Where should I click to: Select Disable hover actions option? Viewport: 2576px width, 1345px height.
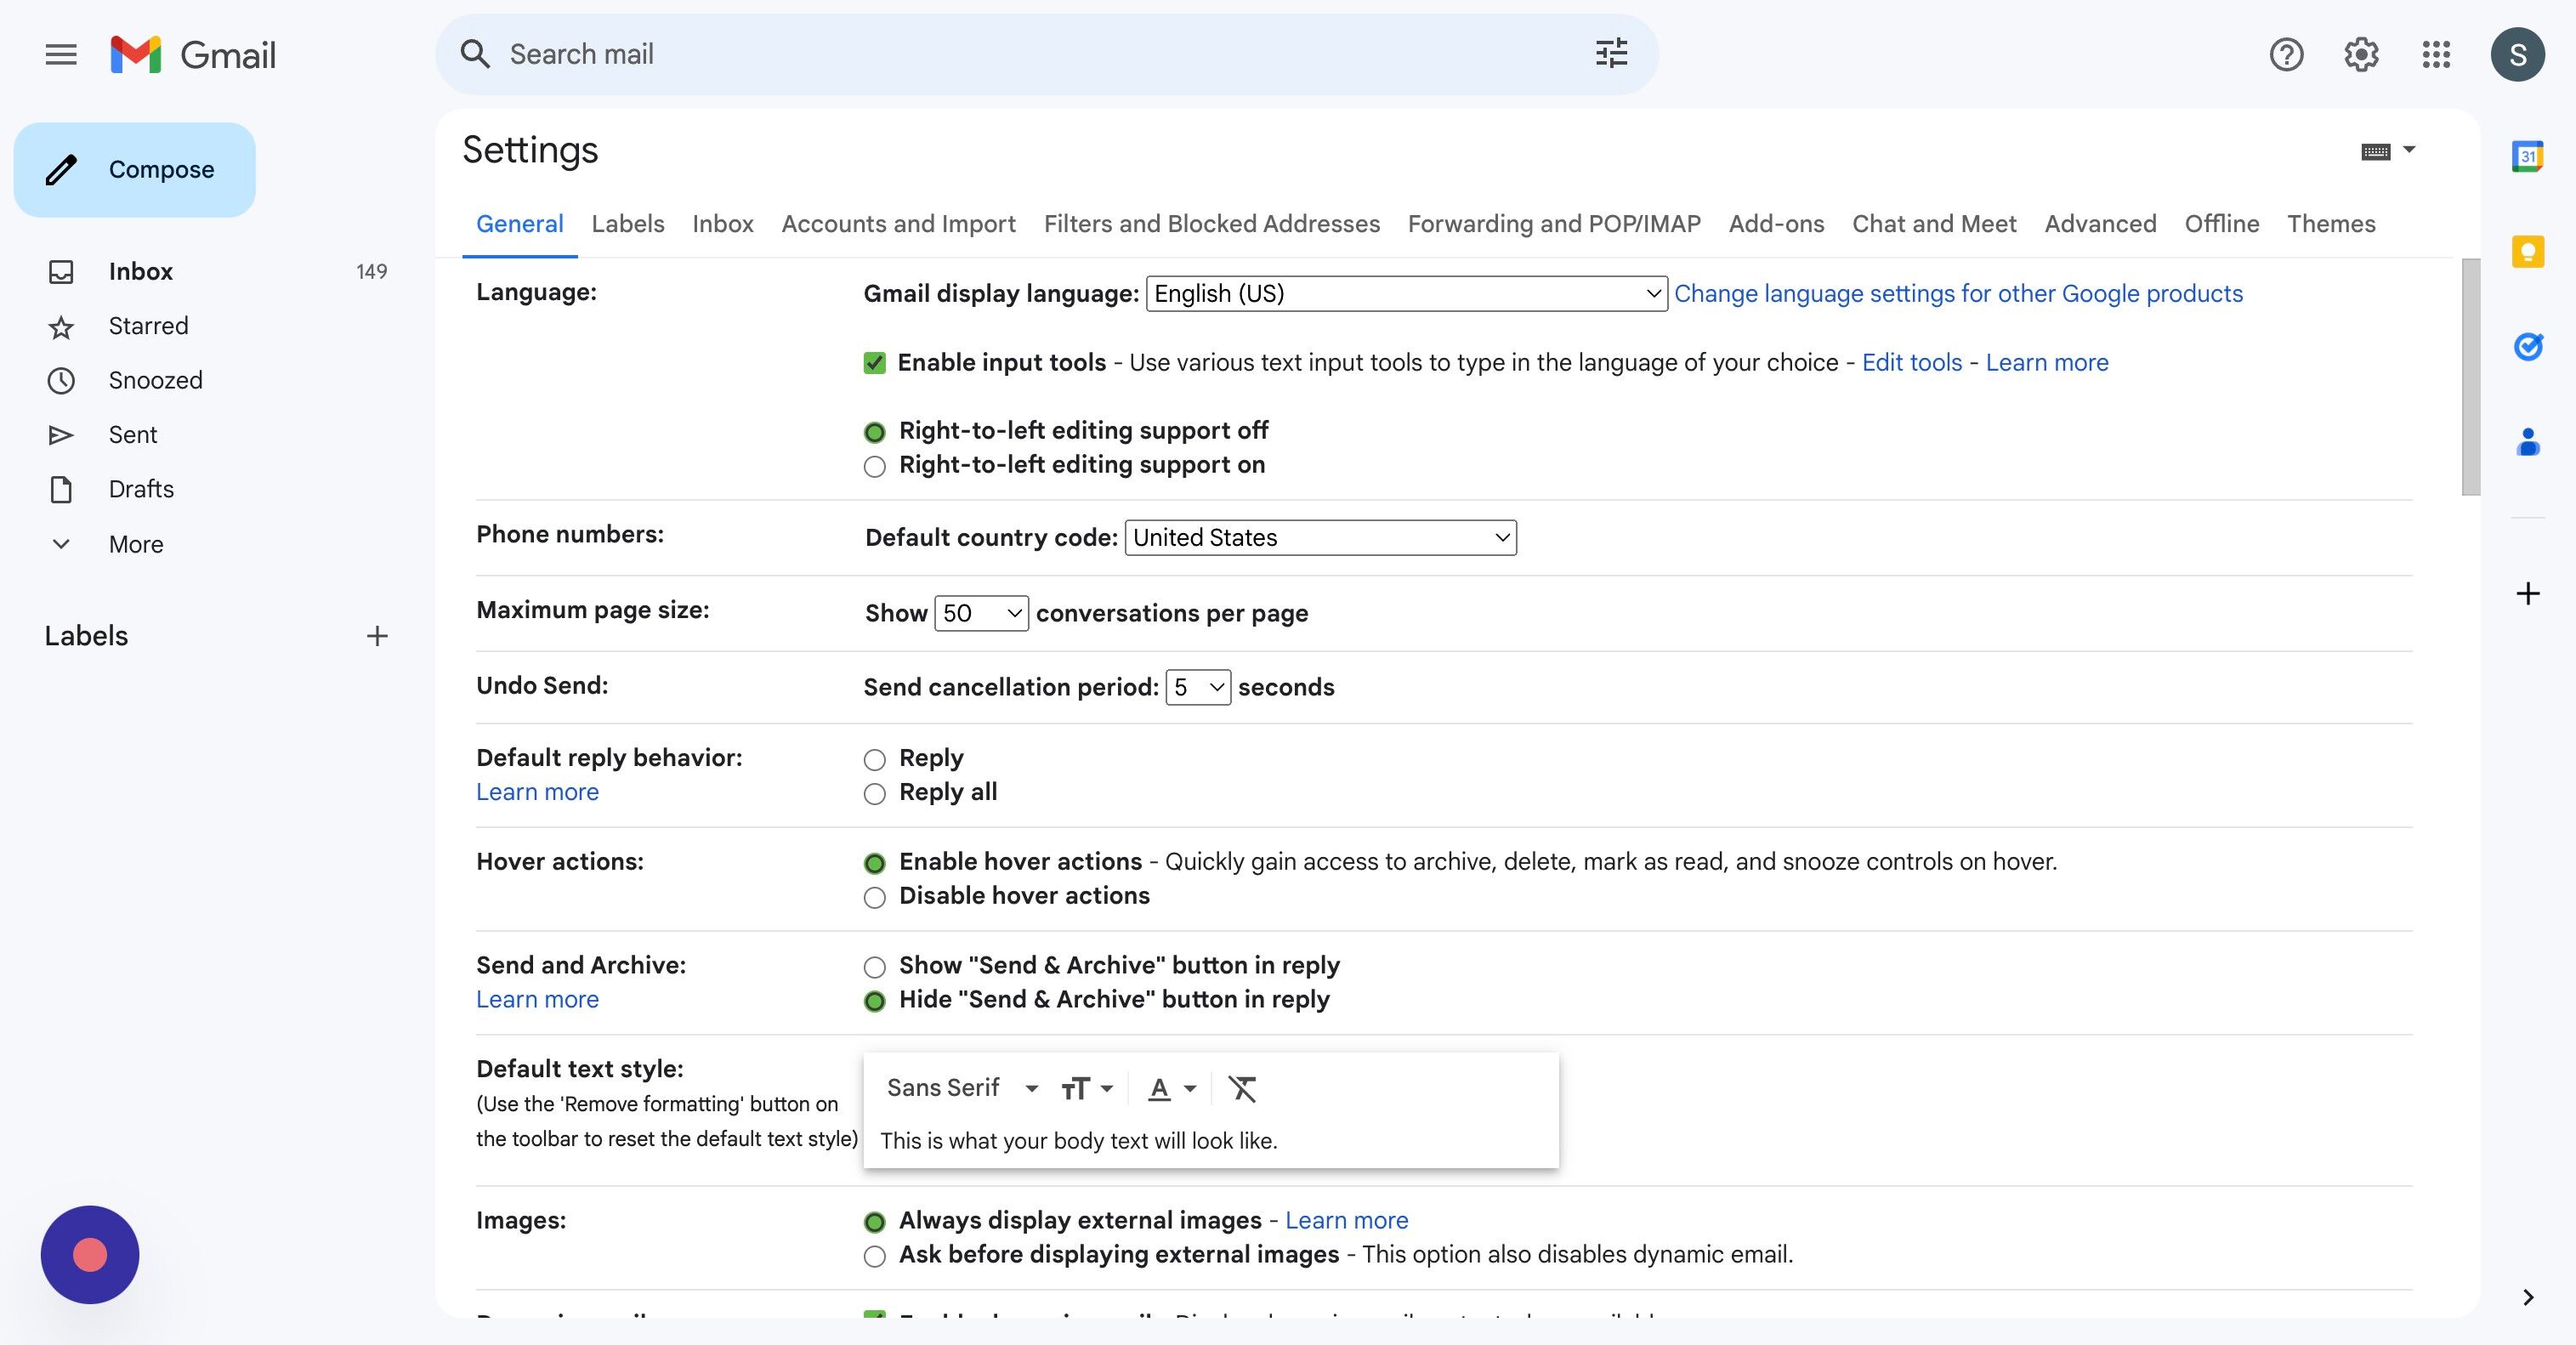click(x=875, y=897)
